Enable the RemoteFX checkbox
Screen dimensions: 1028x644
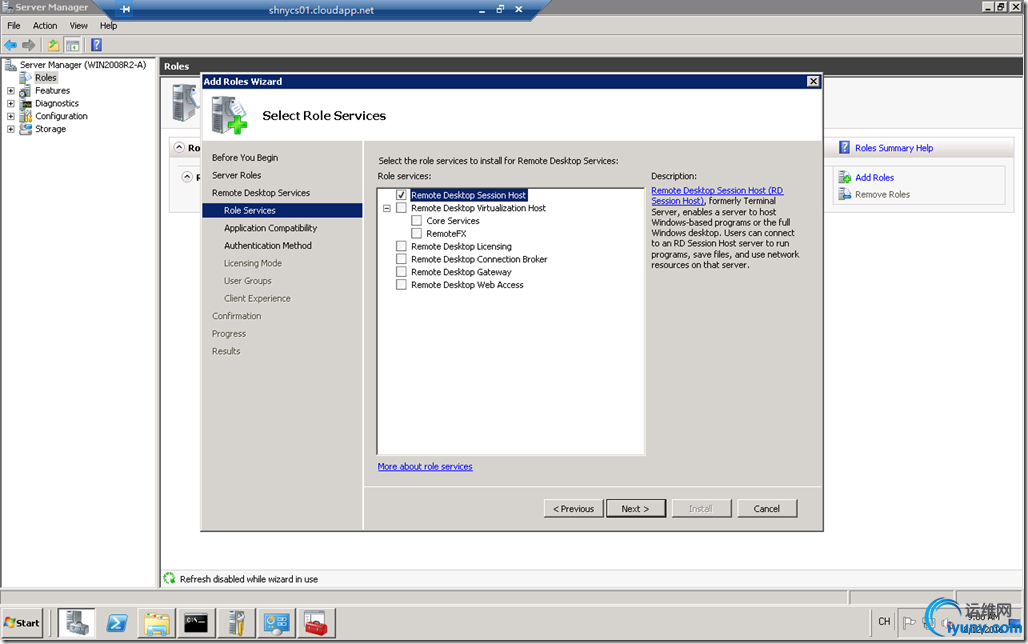tap(416, 233)
